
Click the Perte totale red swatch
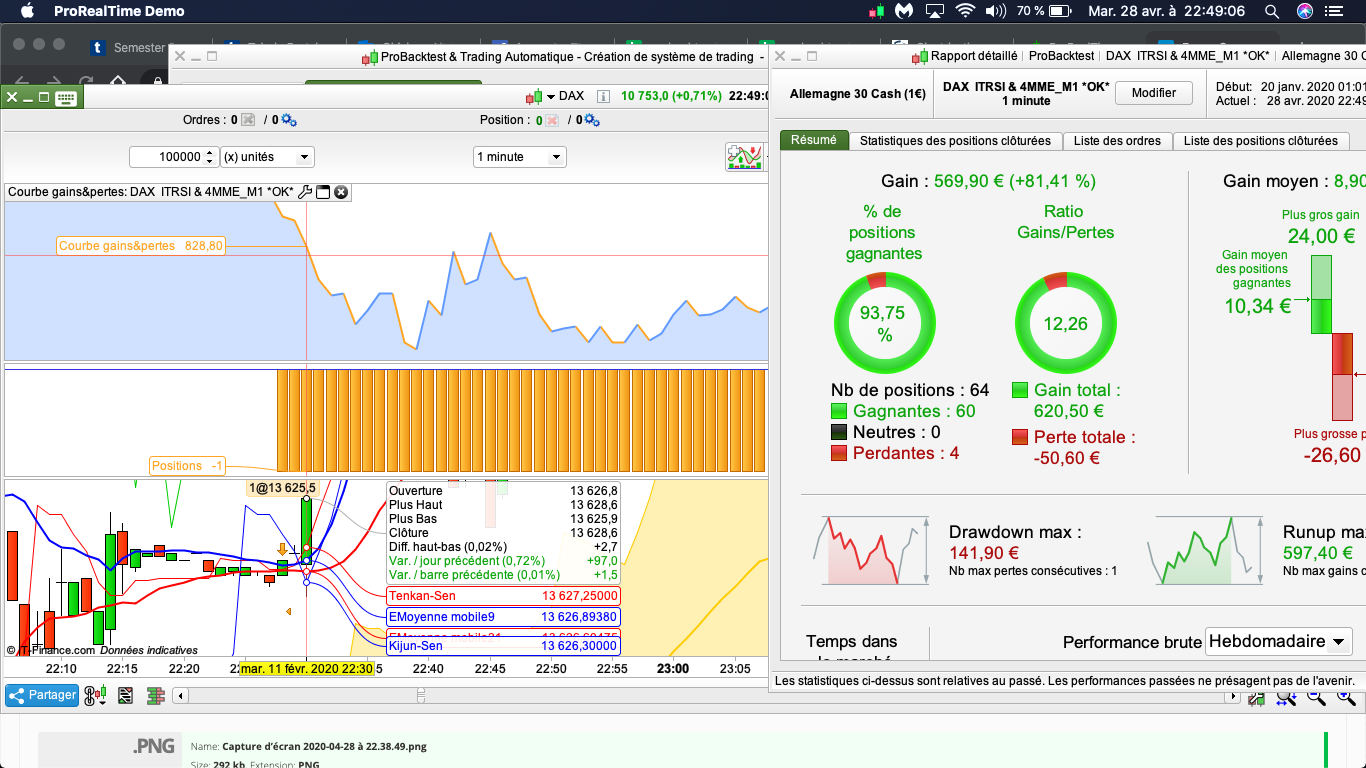coord(1020,437)
